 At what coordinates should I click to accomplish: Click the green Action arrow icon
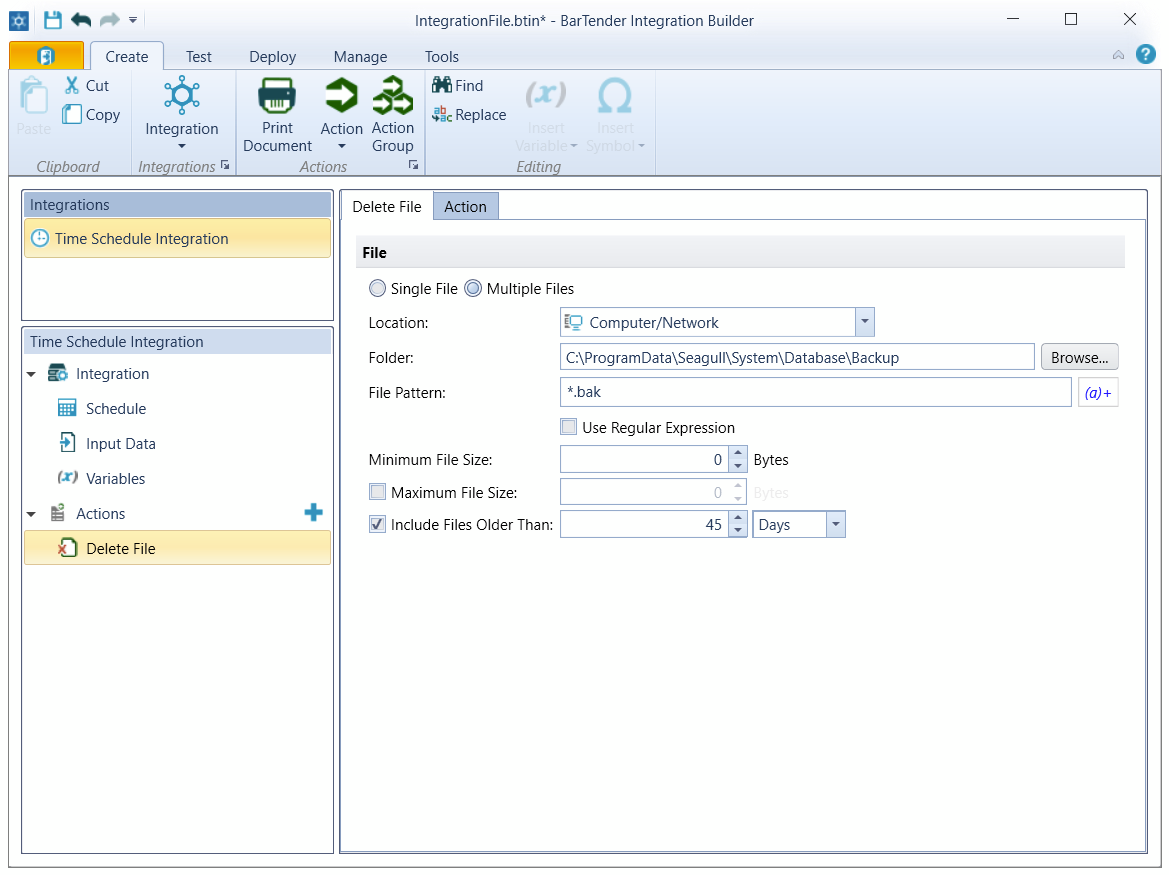pos(341,96)
